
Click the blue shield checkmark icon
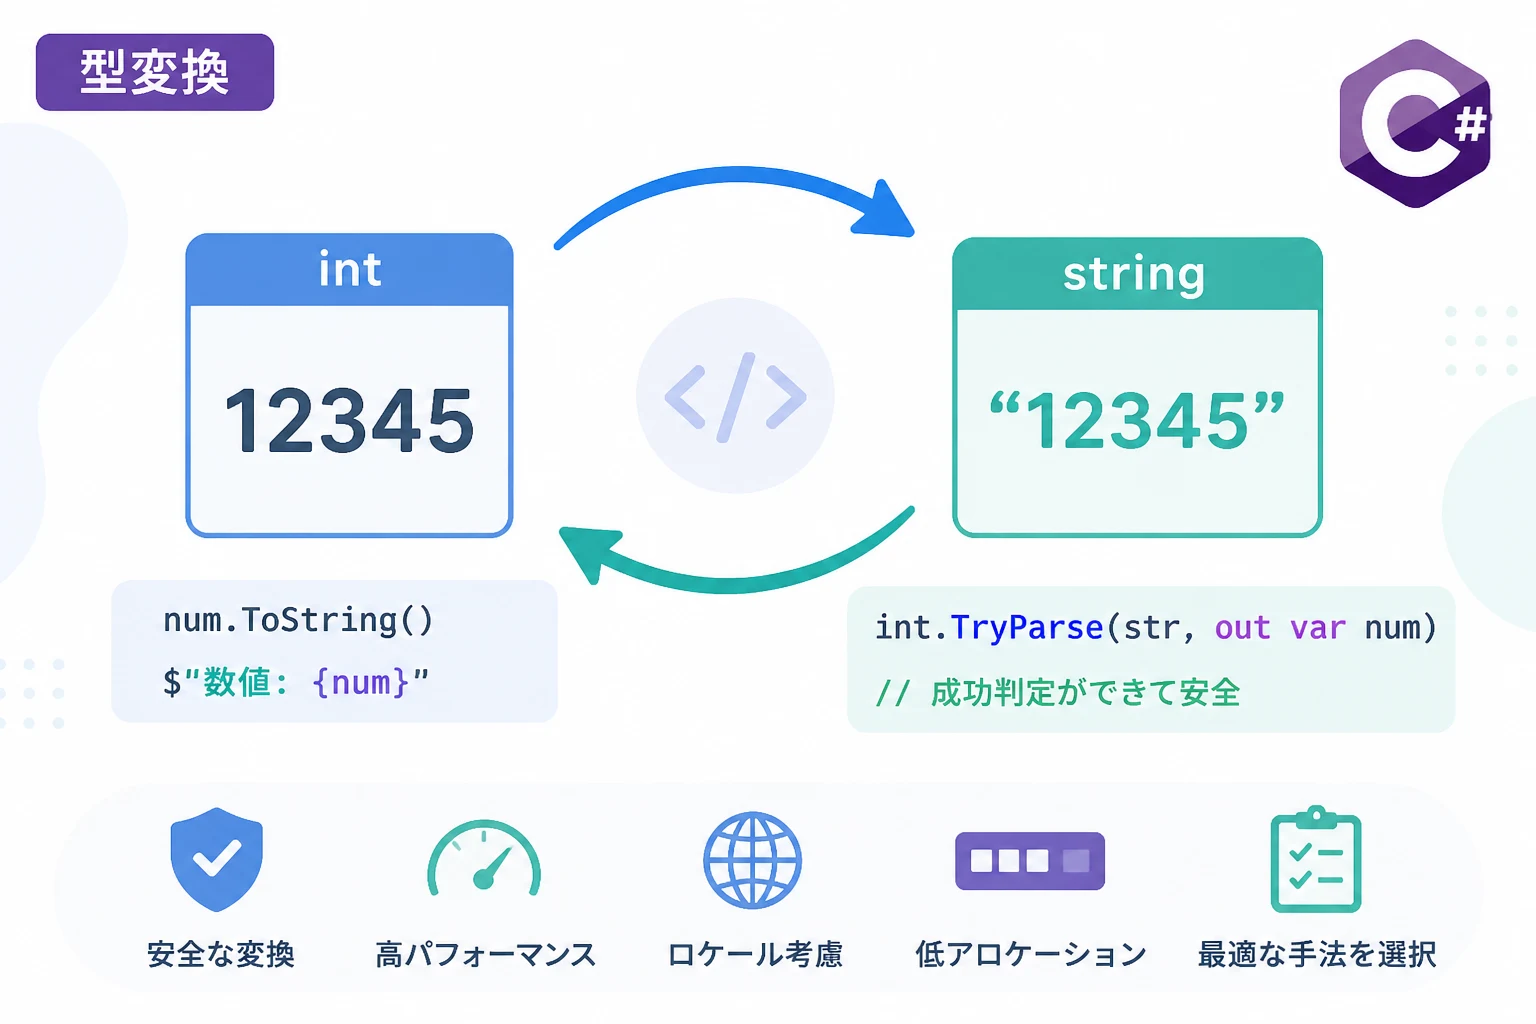(x=217, y=859)
